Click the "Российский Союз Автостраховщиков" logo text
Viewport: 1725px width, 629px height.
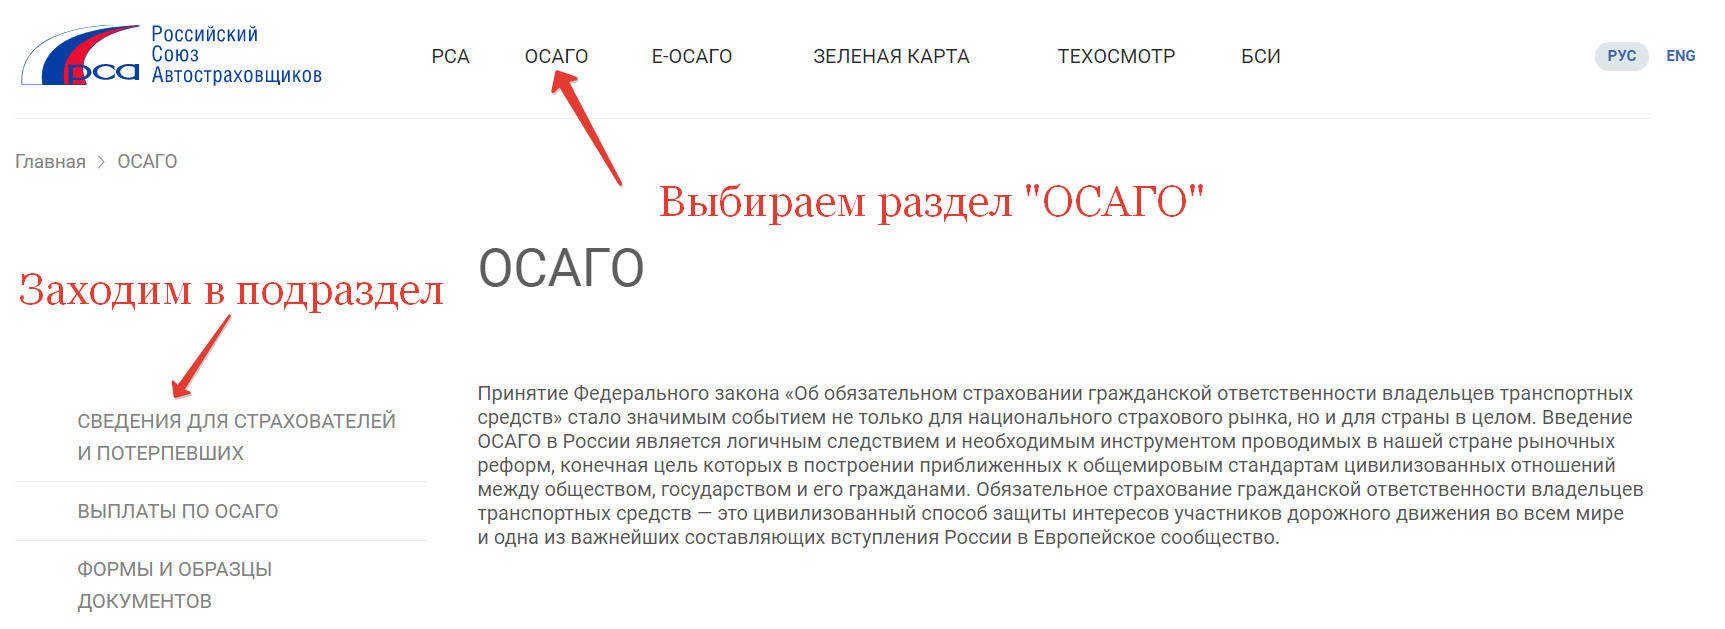coord(235,55)
